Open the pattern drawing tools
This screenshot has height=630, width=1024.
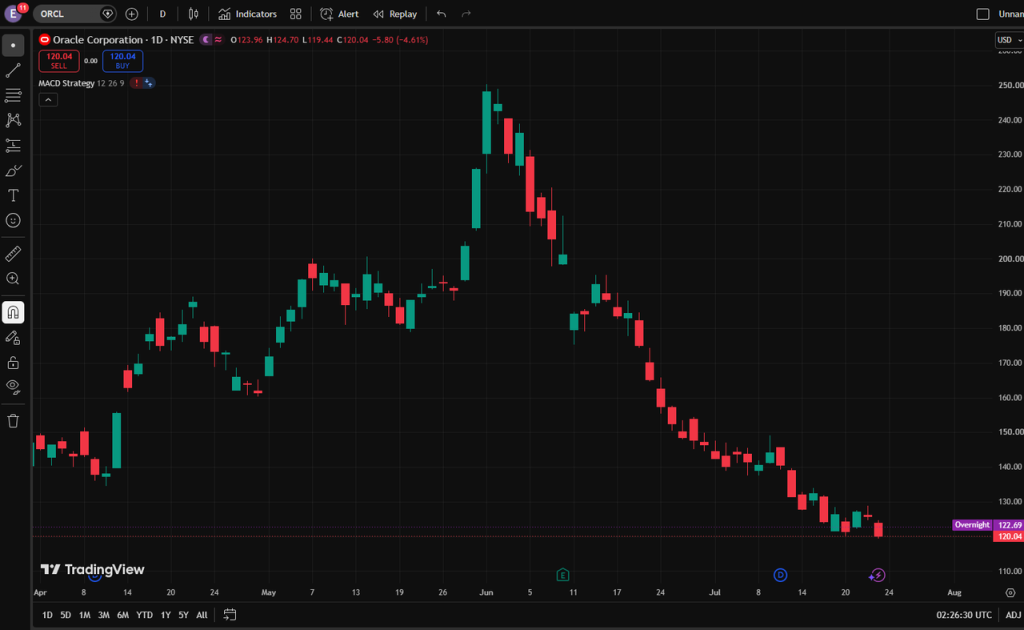point(13,120)
